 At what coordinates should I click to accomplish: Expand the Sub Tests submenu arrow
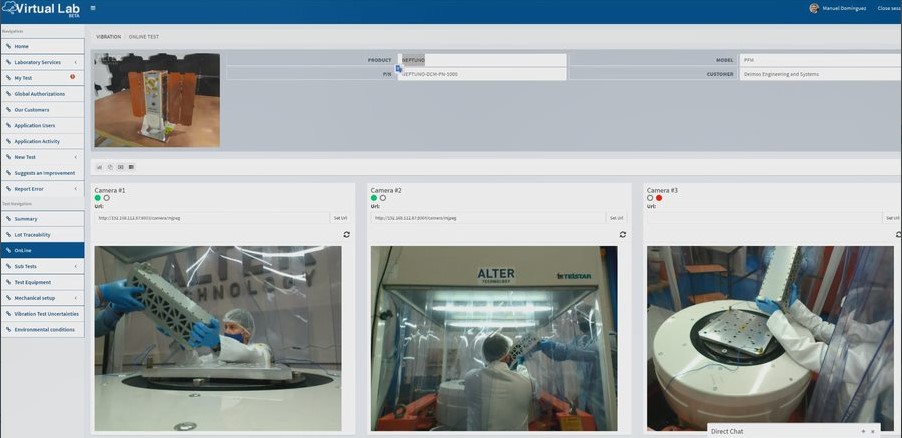[75, 266]
